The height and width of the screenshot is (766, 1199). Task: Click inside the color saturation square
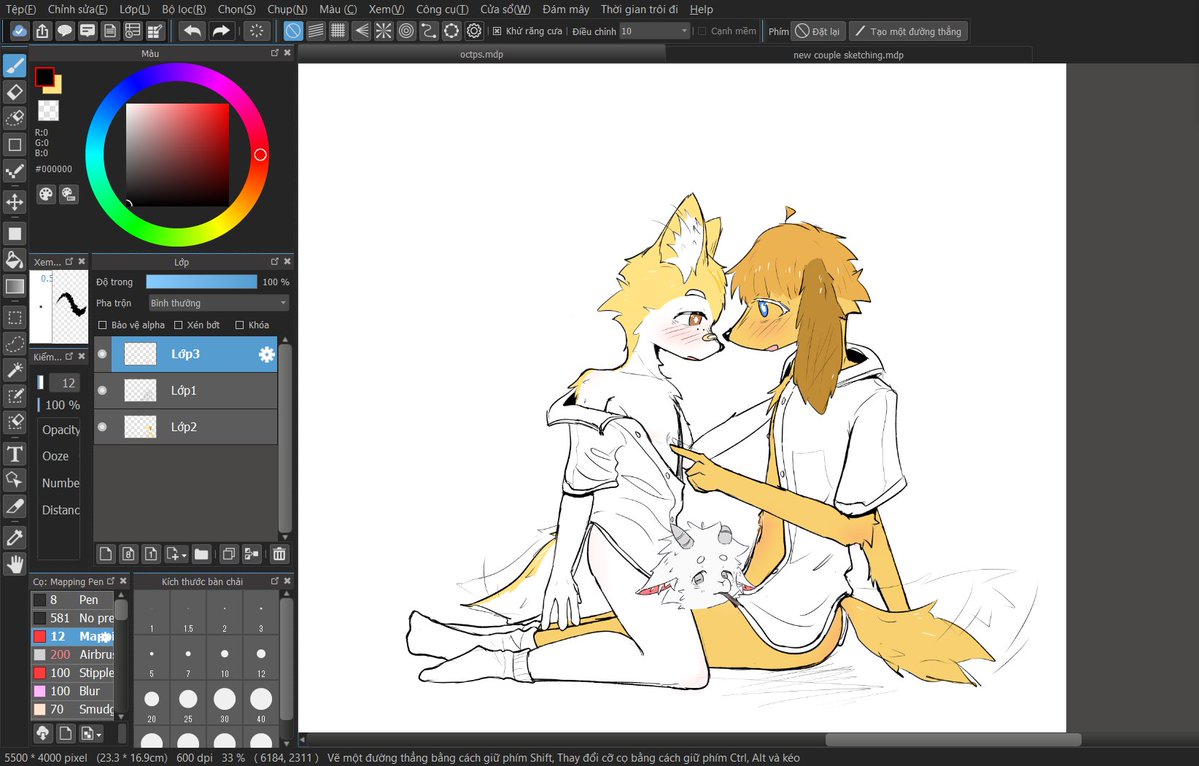click(177, 154)
